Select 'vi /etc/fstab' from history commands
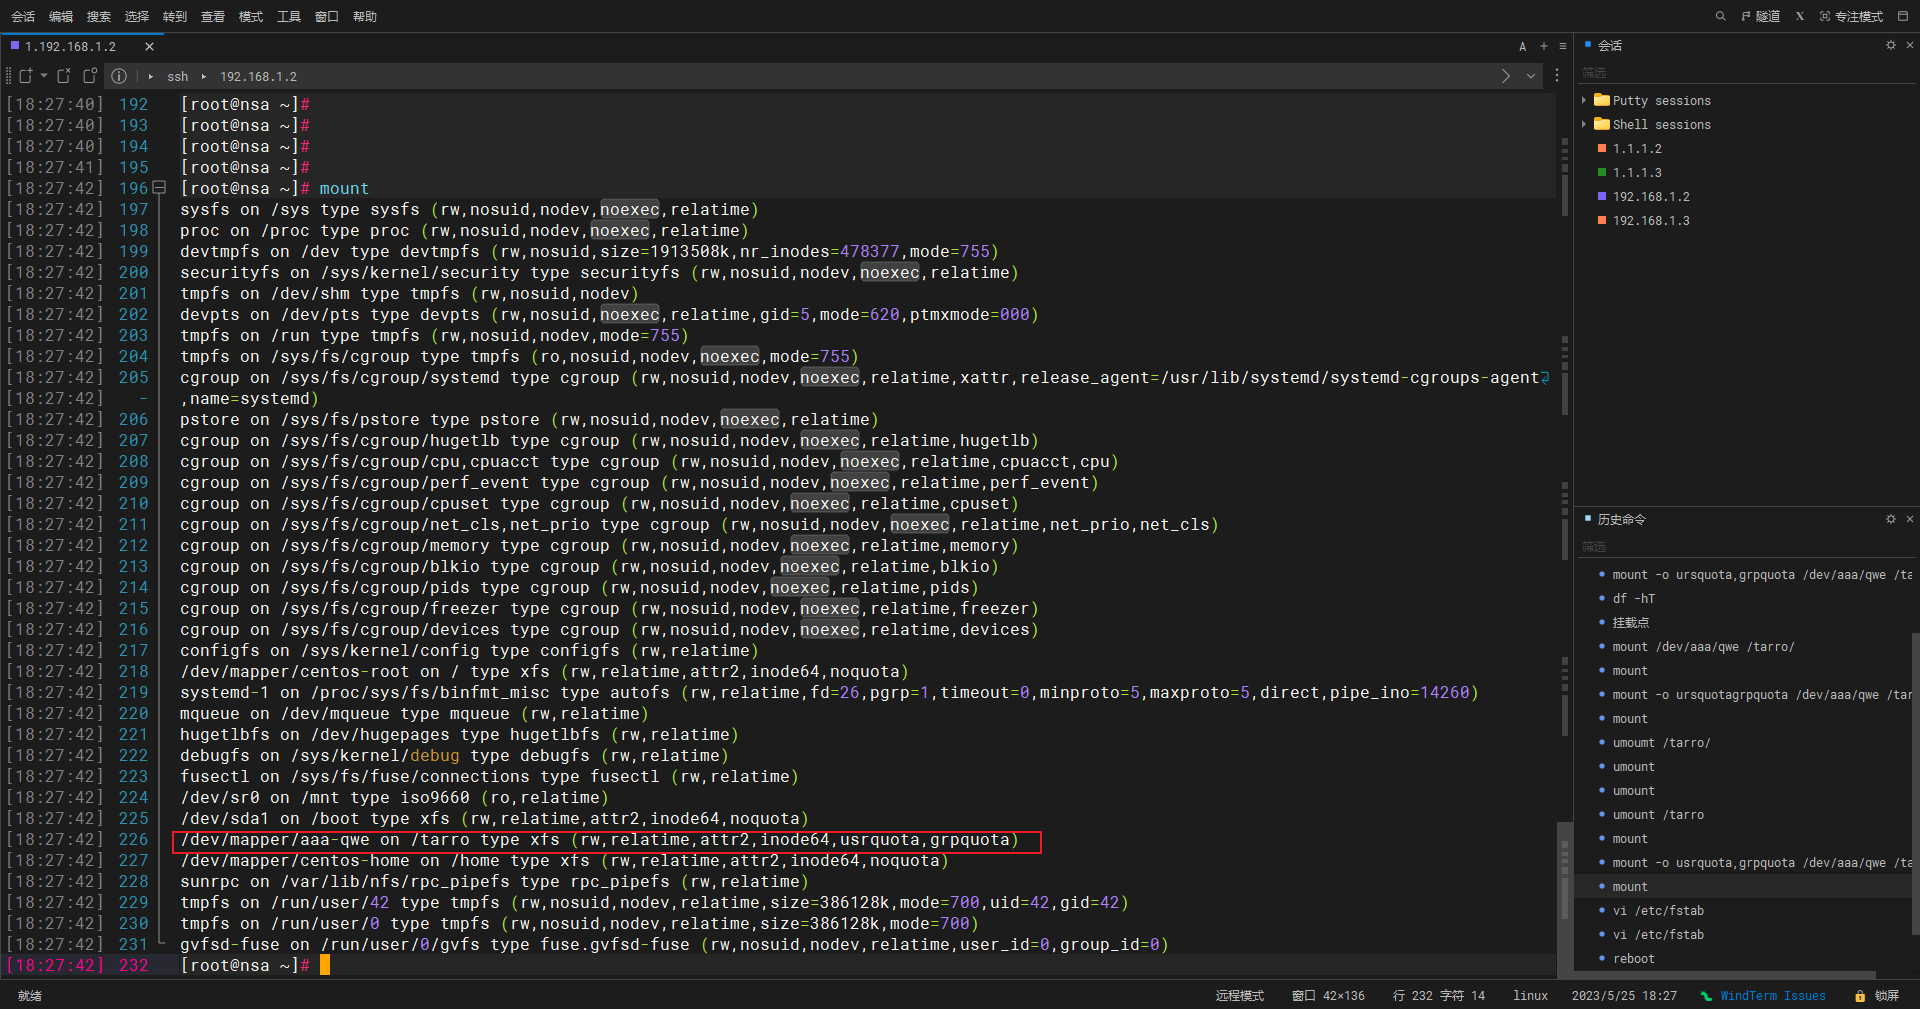This screenshot has height=1009, width=1920. pos(1659,910)
